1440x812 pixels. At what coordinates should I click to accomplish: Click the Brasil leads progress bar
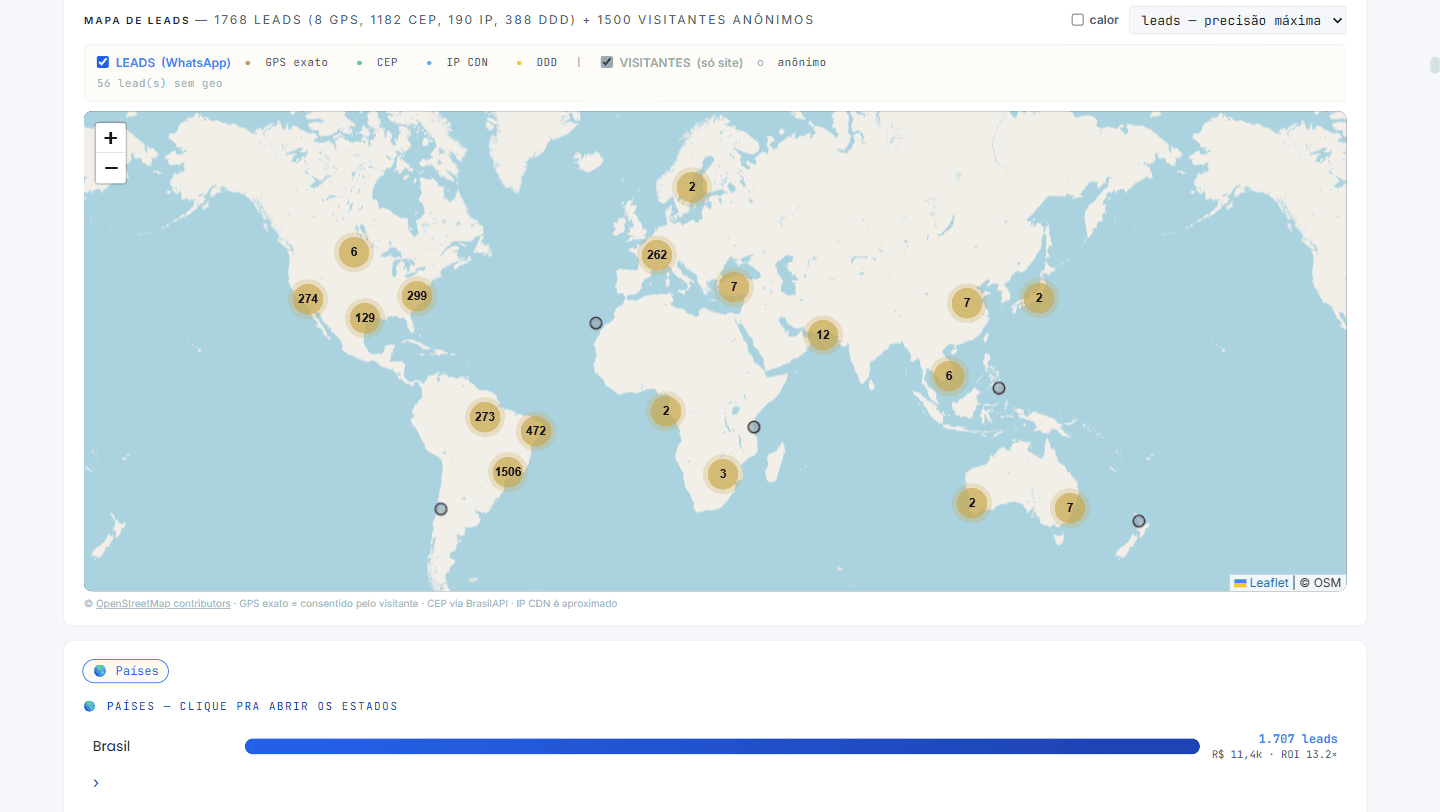[722, 747]
